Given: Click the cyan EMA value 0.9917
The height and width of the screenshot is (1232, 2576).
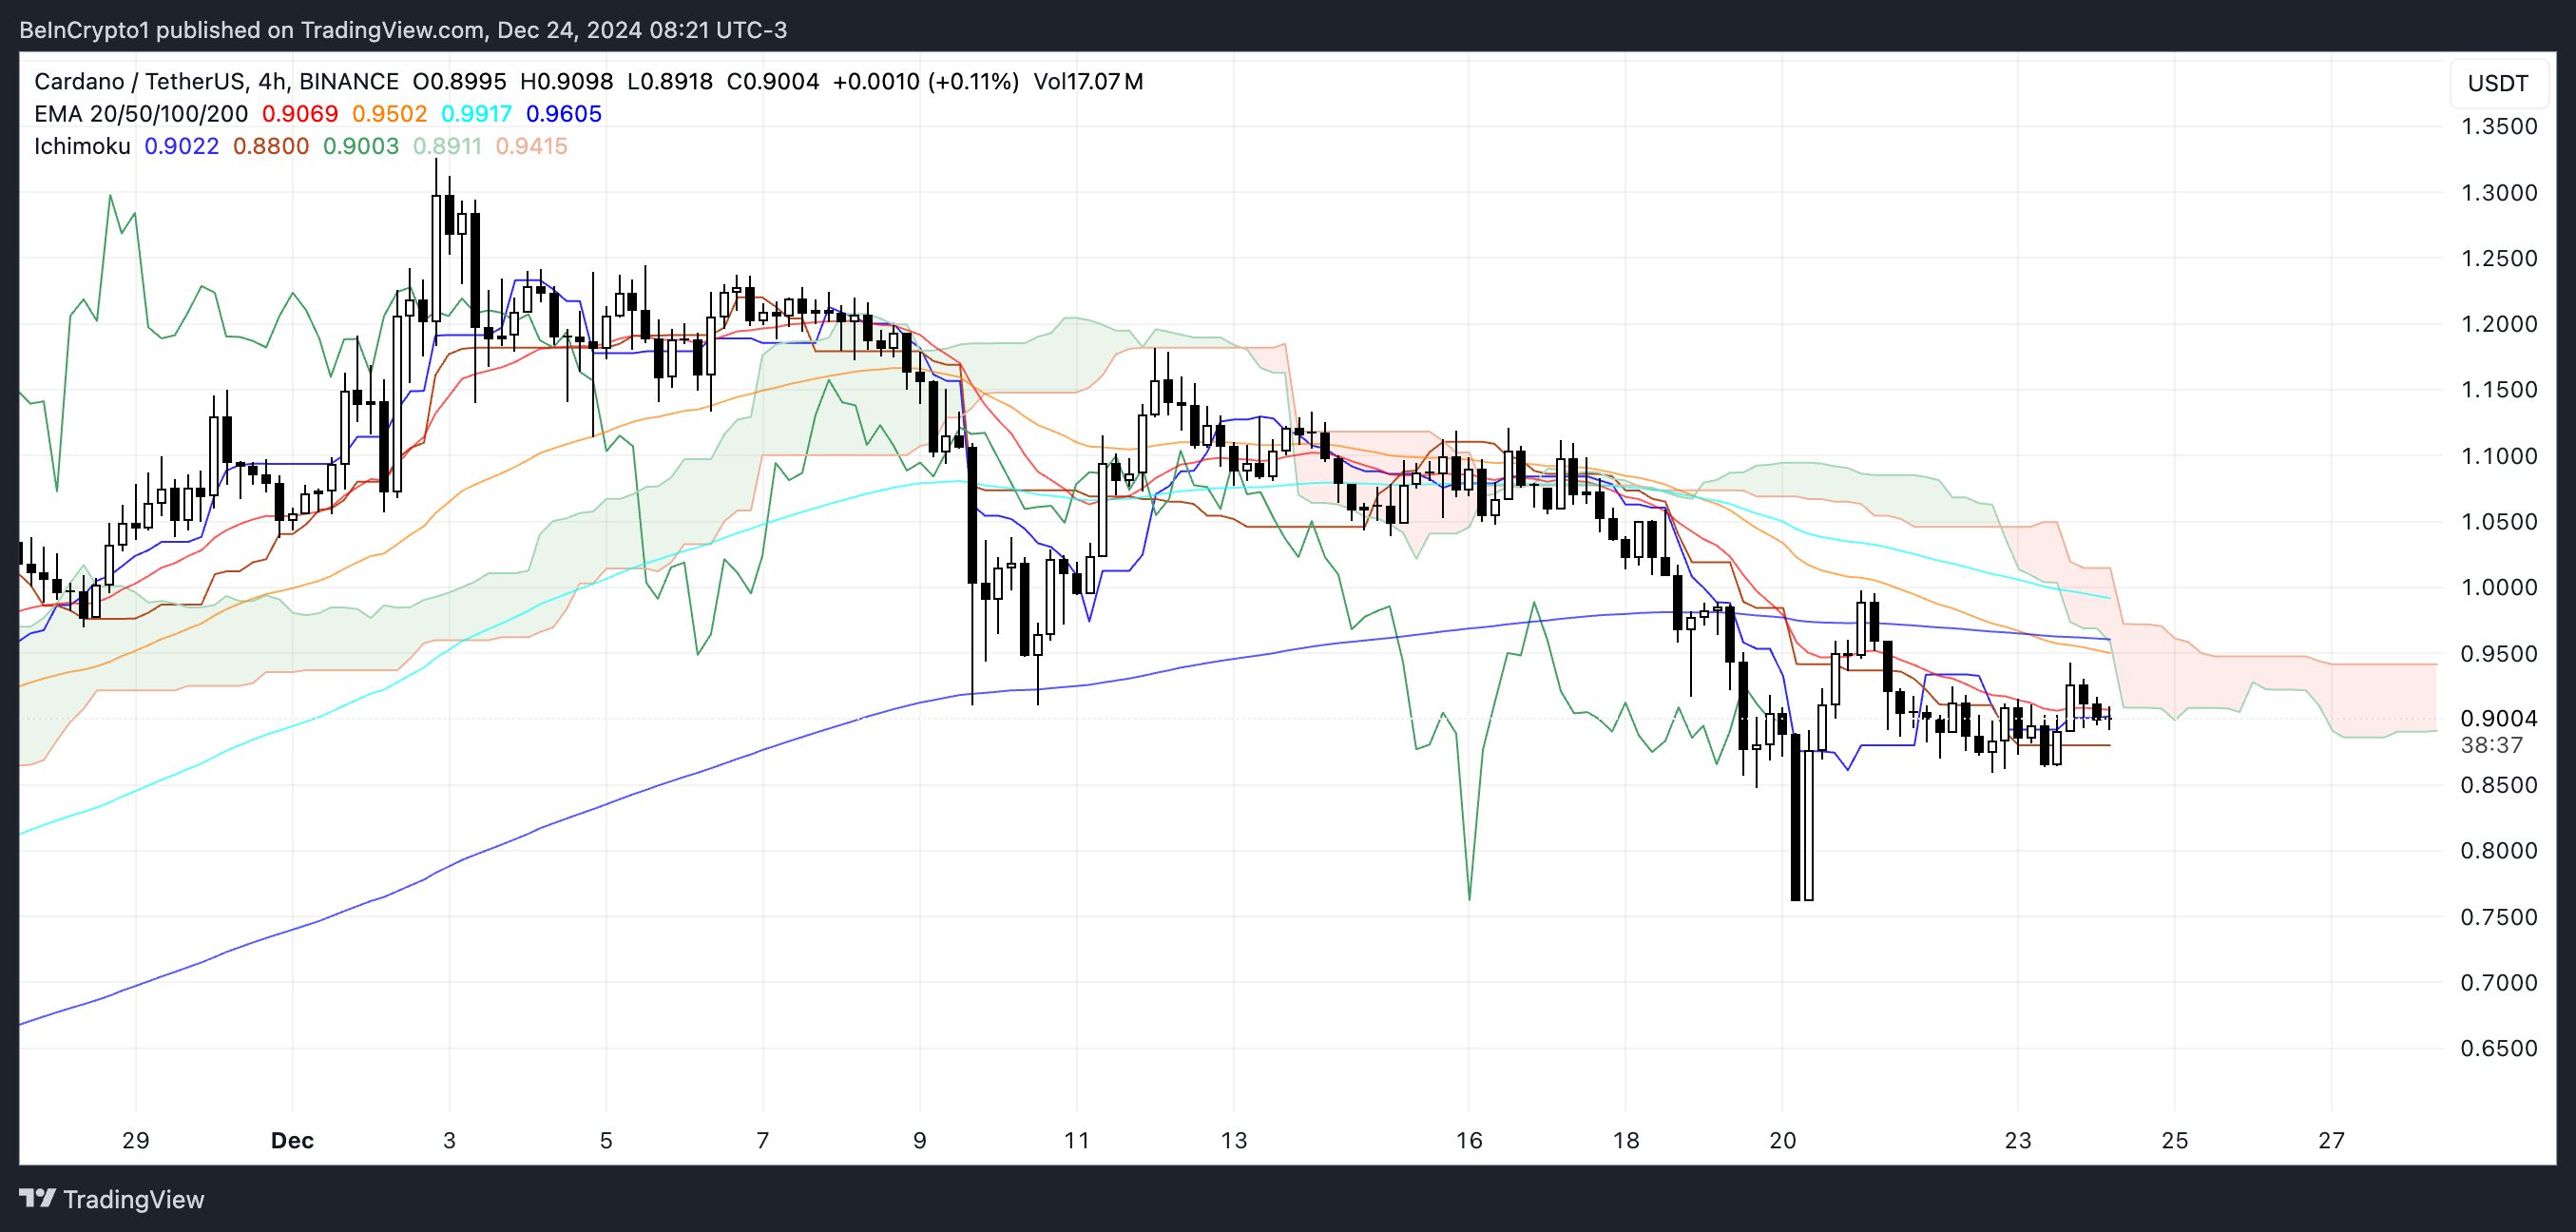Looking at the screenshot, I should [476, 114].
